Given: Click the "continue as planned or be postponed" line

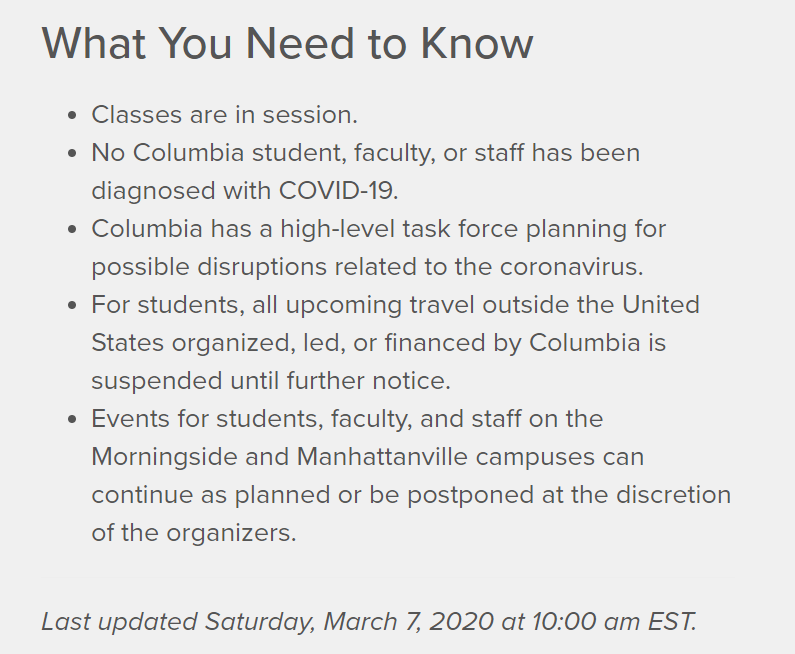Looking at the screenshot, I should [411, 495].
